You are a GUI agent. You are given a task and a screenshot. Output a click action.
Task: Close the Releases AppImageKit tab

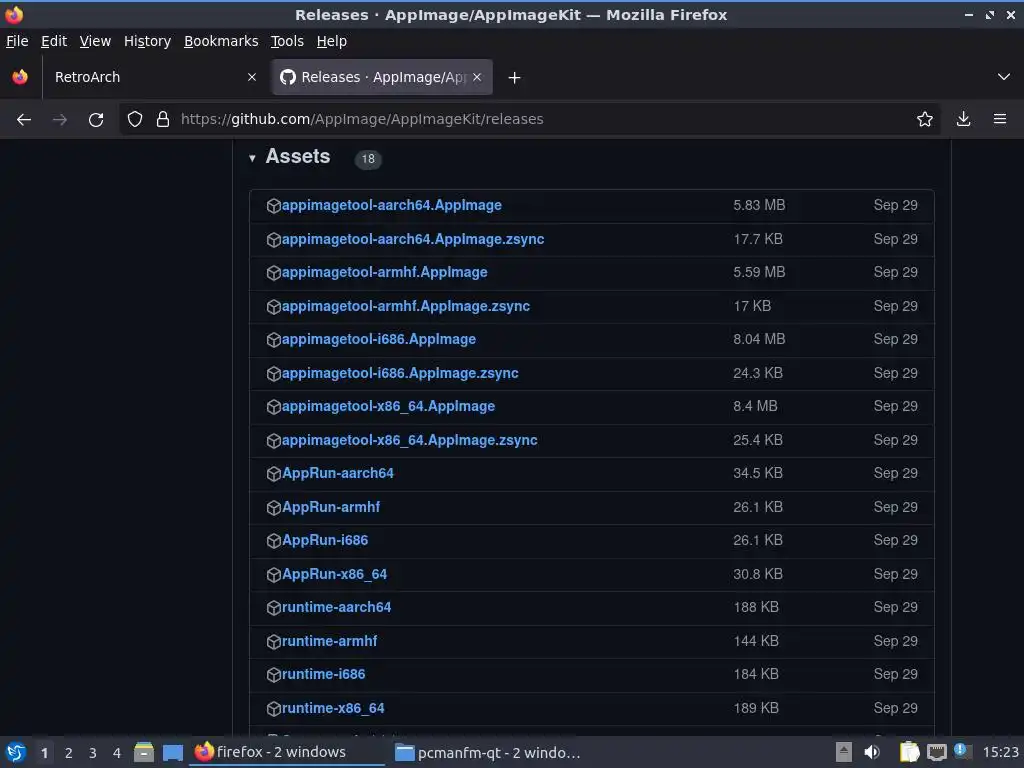[x=477, y=77]
